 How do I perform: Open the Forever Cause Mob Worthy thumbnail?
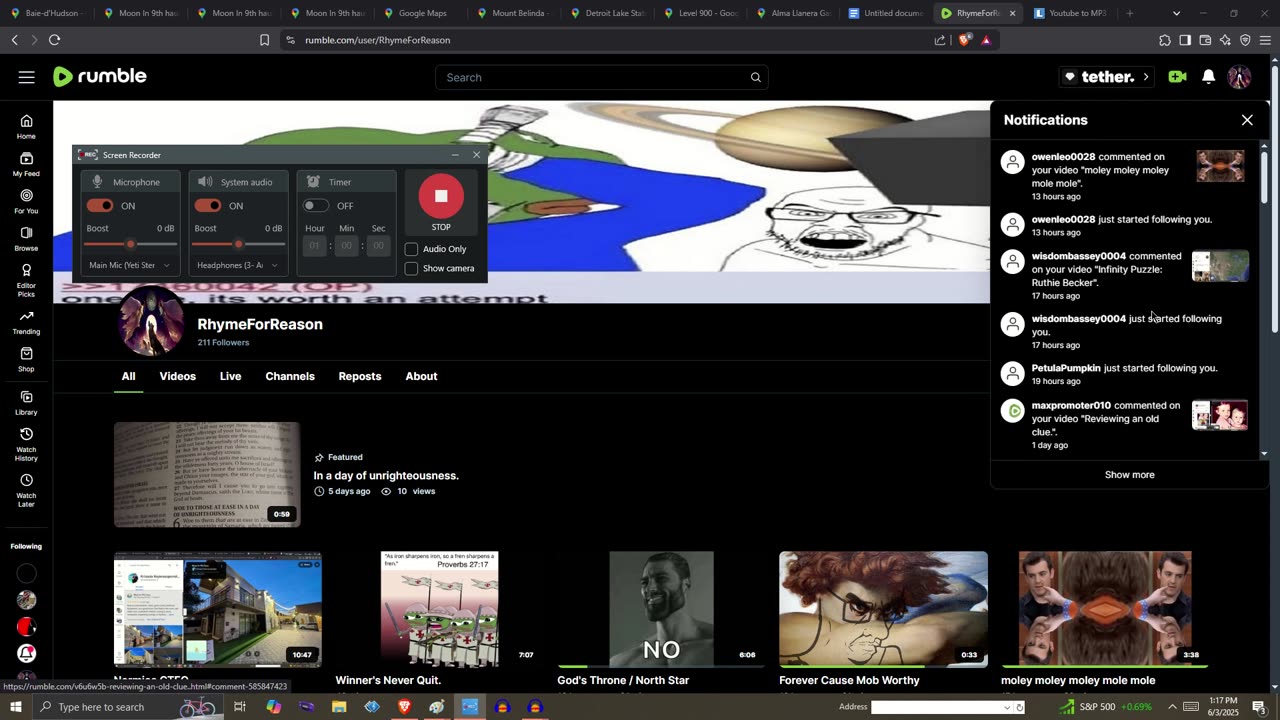click(x=883, y=609)
